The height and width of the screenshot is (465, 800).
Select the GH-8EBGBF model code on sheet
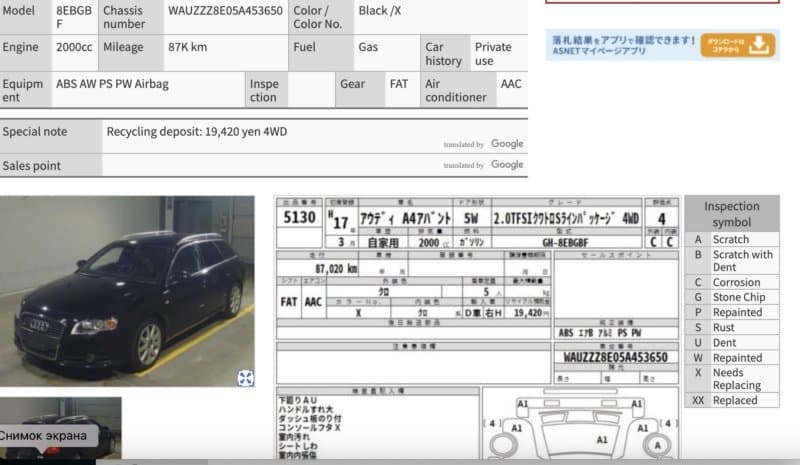565,242
